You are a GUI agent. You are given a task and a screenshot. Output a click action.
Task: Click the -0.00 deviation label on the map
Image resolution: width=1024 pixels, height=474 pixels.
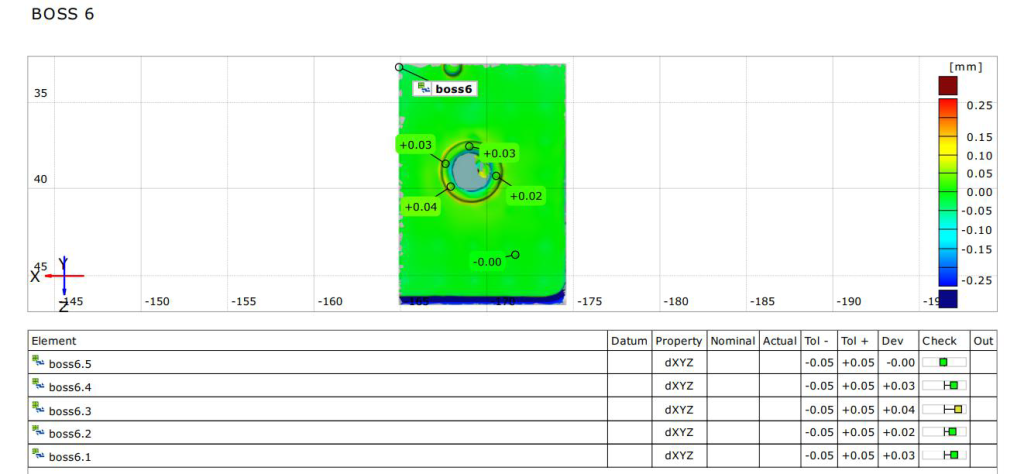pyautogui.click(x=487, y=262)
